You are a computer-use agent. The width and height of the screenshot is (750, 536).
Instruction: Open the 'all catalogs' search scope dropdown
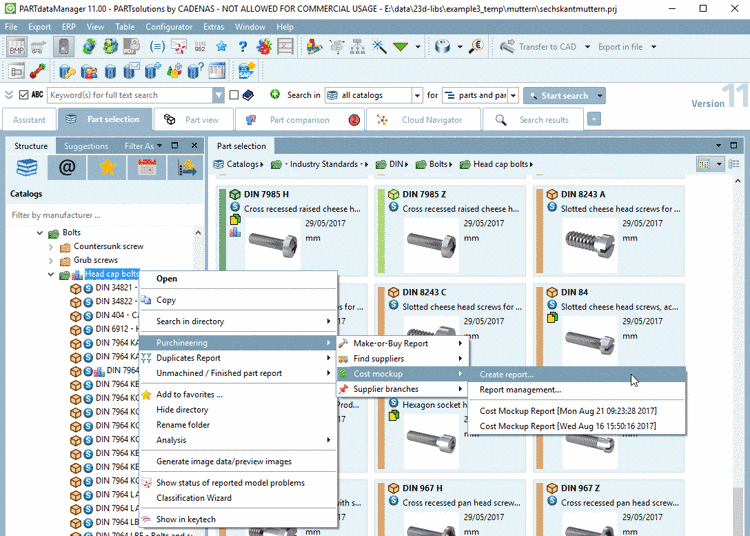coord(417,95)
